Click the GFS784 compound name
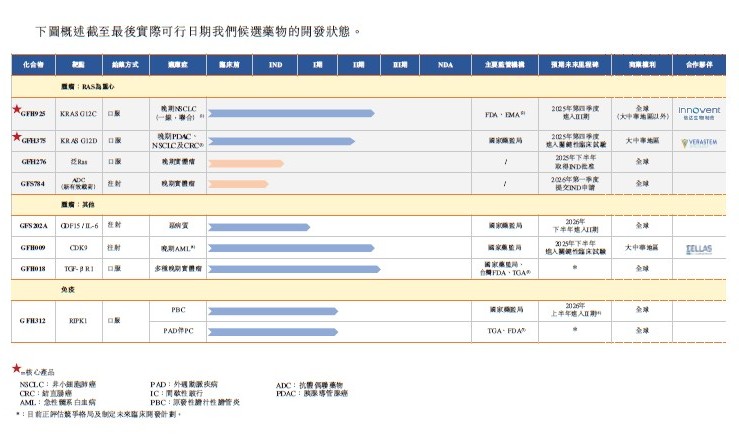 (x=33, y=183)
